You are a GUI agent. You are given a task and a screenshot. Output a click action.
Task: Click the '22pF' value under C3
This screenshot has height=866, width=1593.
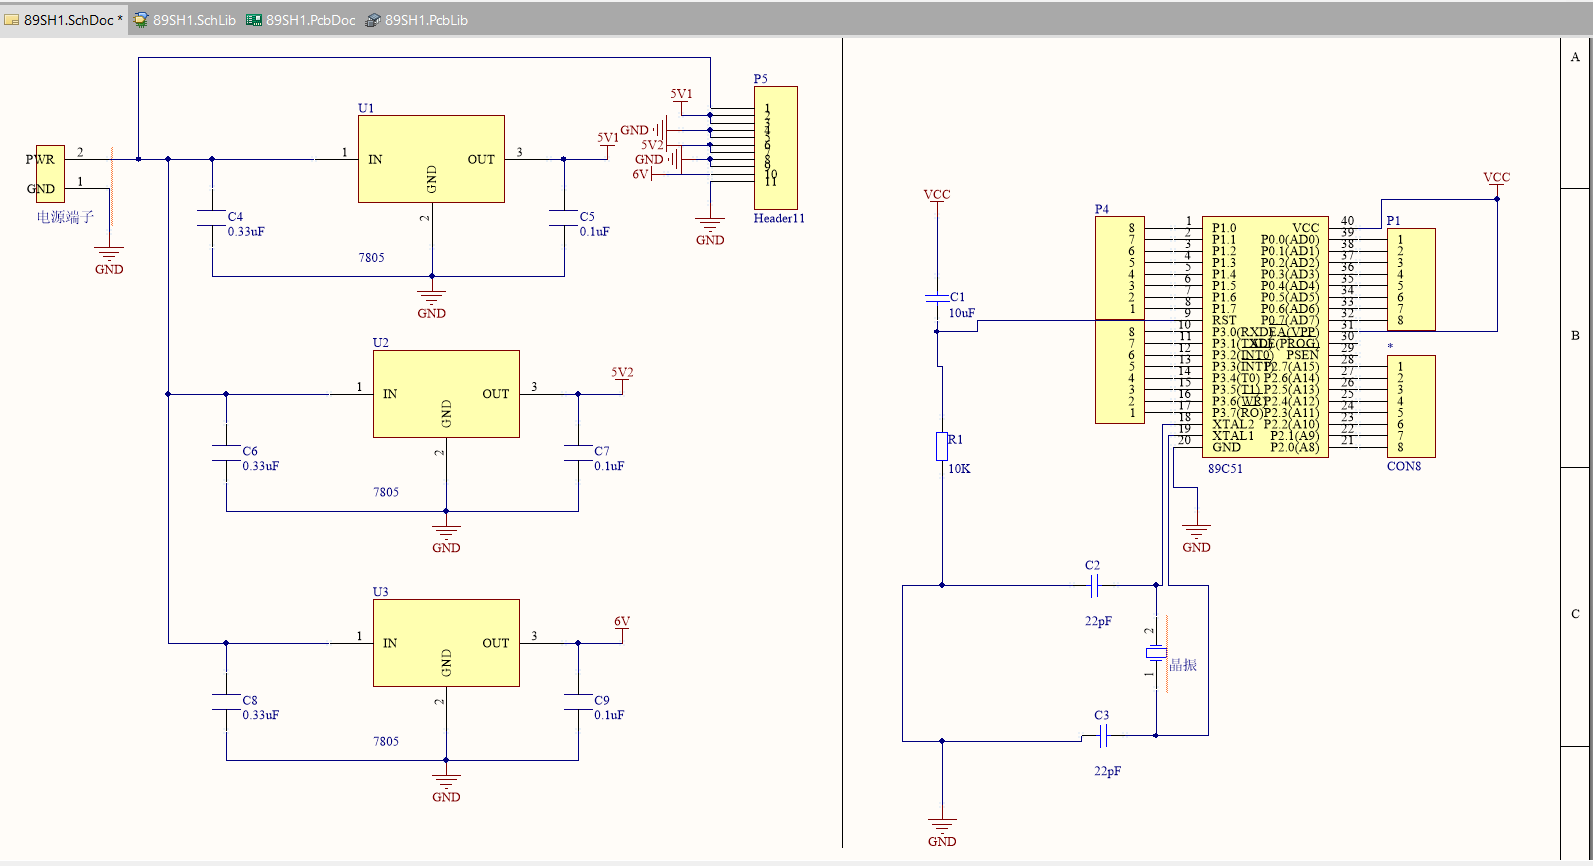[1107, 771]
